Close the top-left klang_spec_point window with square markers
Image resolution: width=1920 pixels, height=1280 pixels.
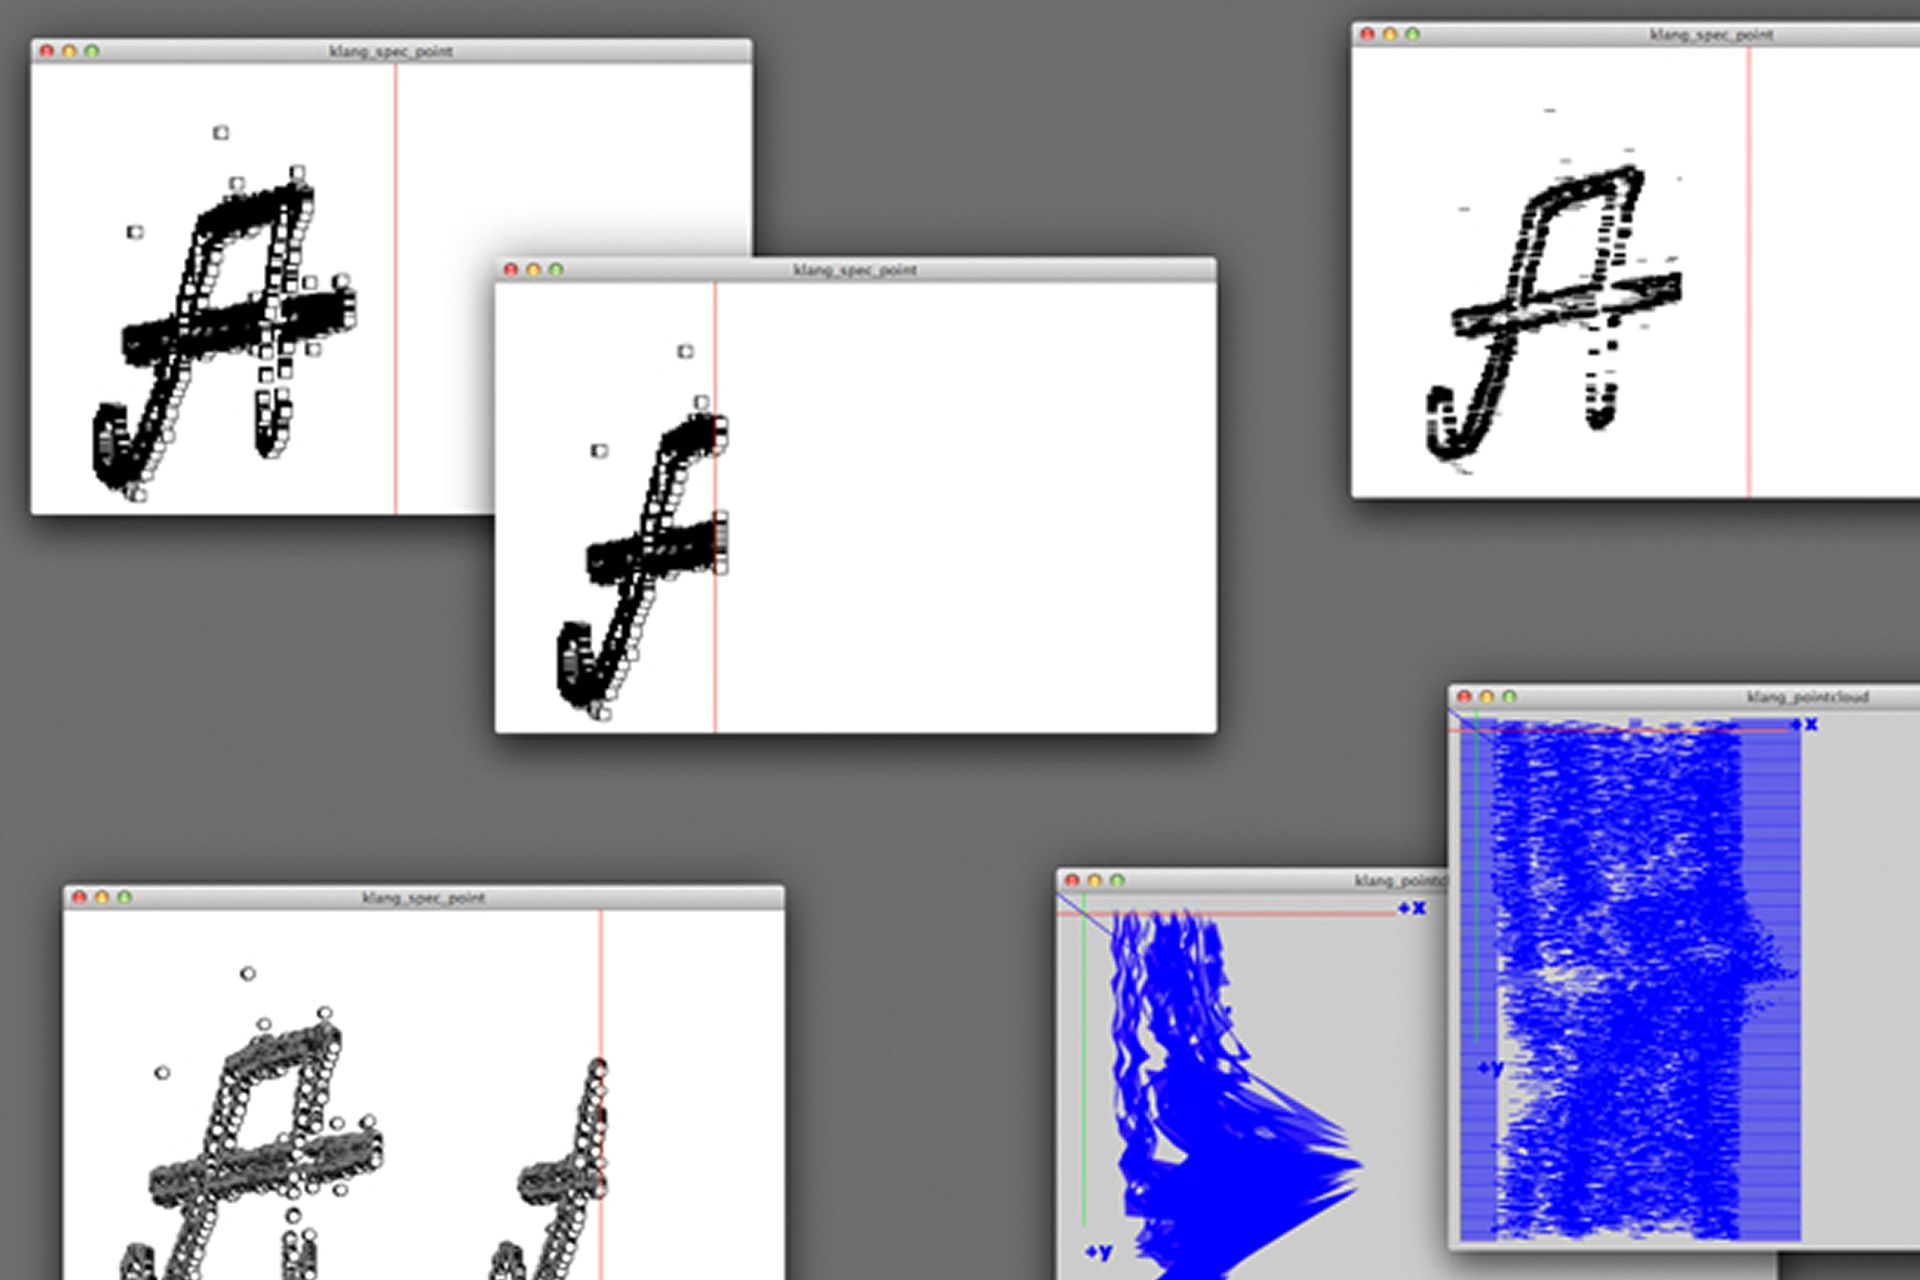click(x=46, y=51)
